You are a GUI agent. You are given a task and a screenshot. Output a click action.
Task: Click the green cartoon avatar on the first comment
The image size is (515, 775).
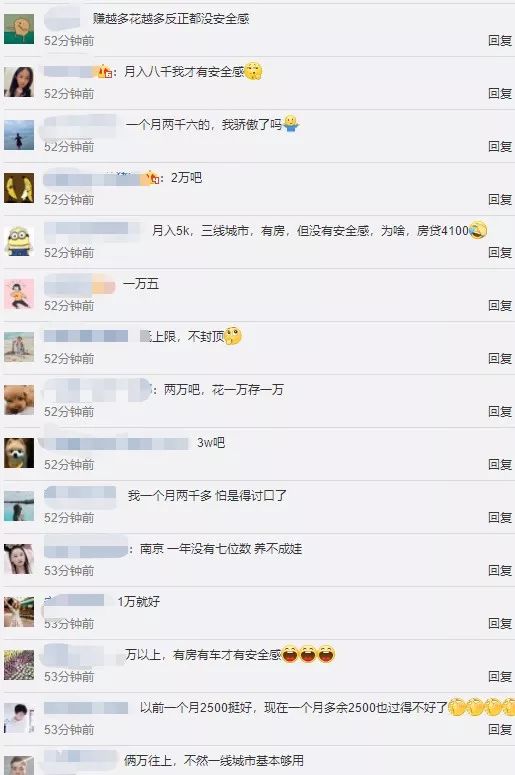19,29
